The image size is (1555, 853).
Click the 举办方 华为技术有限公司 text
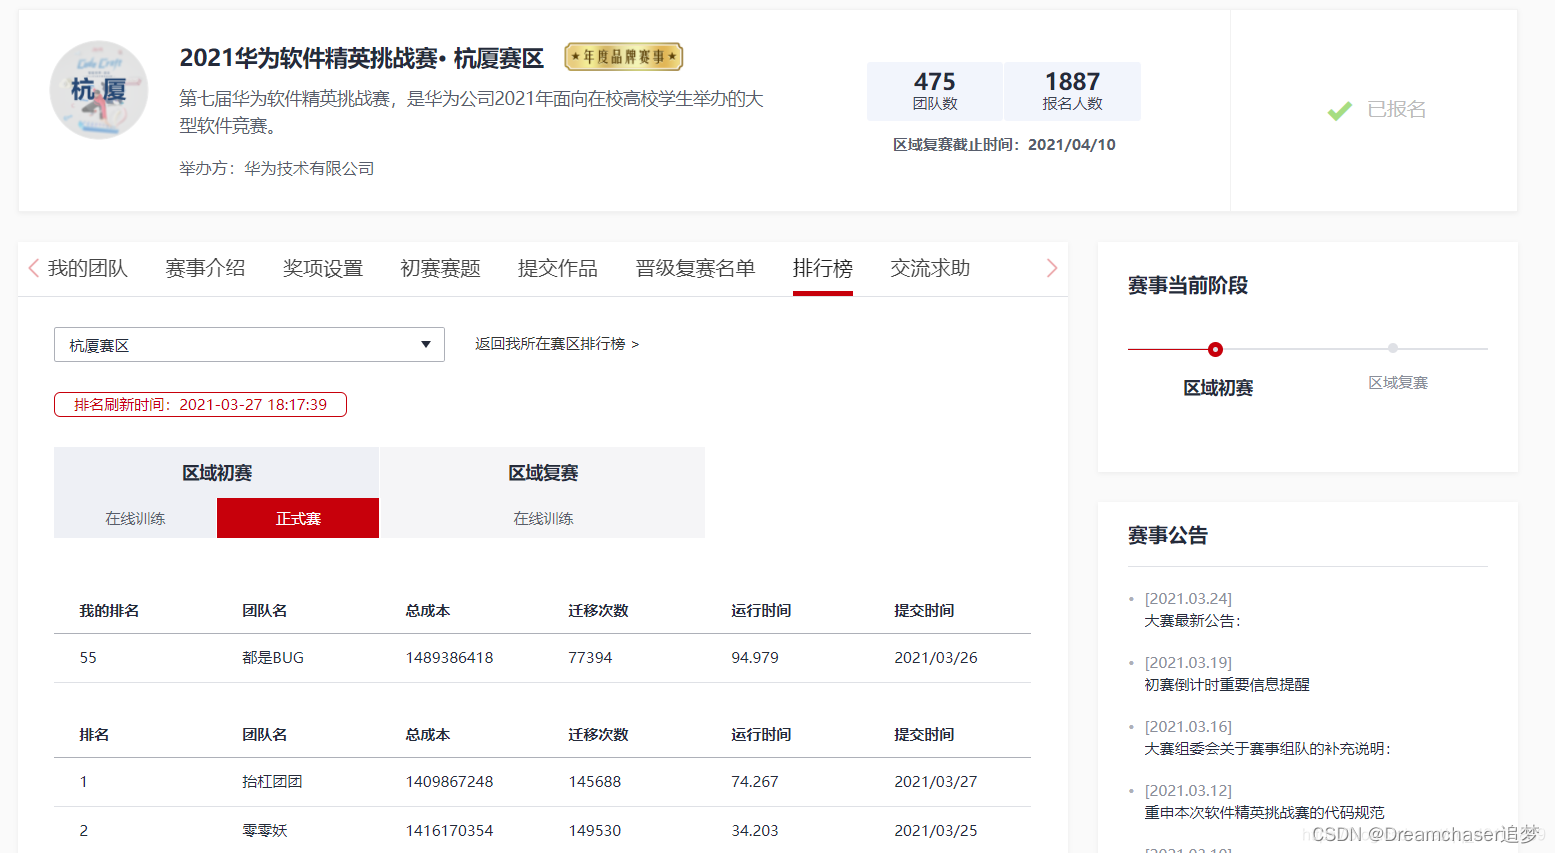point(277,169)
